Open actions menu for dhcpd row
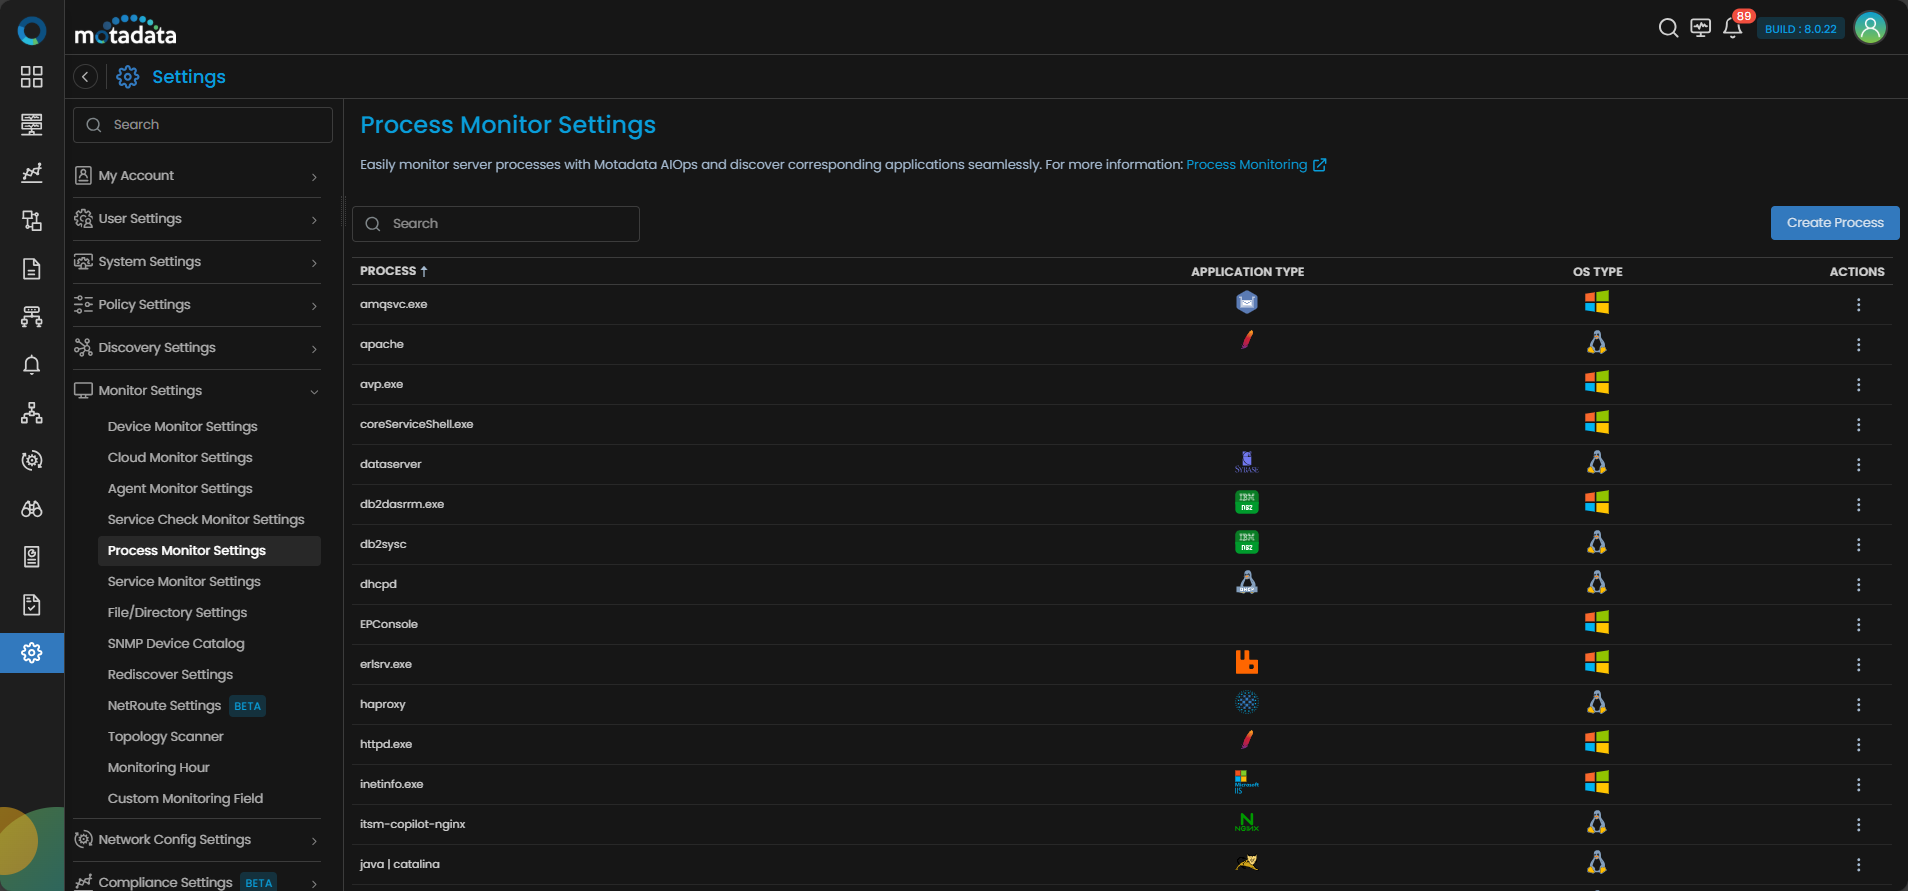The width and height of the screenshot is (1908, 891). pos(1858,585)
